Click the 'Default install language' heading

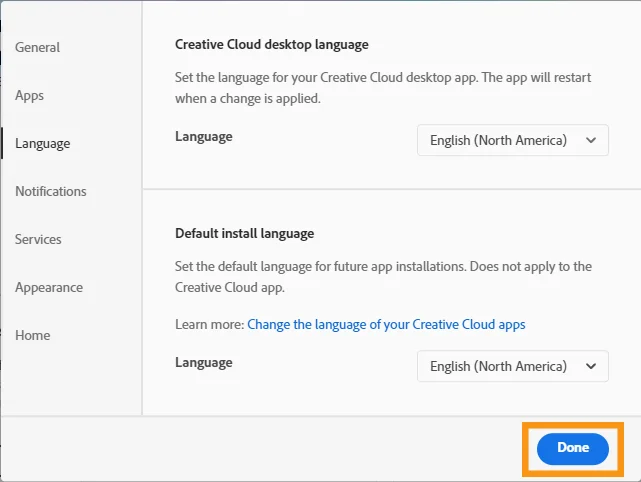tap(244, 233)
